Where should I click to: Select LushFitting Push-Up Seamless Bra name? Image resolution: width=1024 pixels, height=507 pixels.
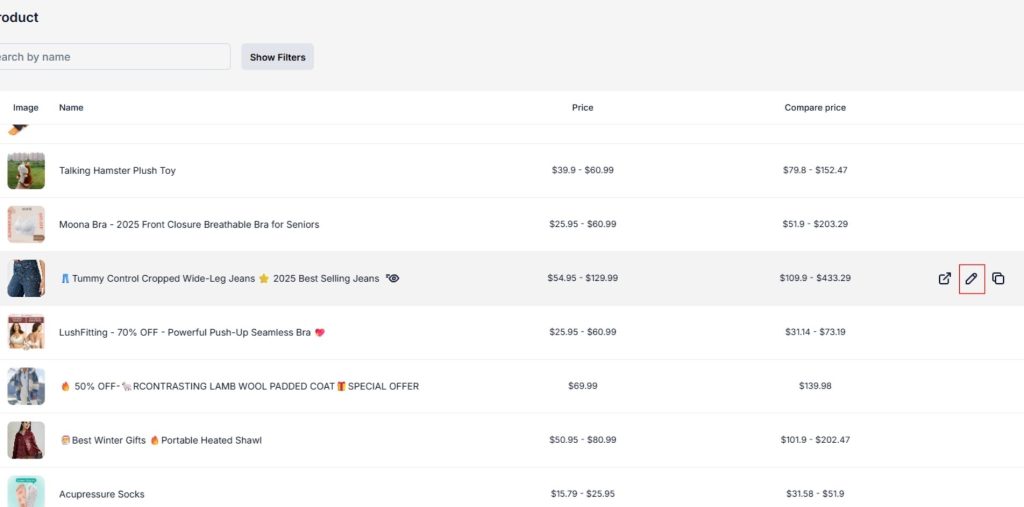click(191, 333)
